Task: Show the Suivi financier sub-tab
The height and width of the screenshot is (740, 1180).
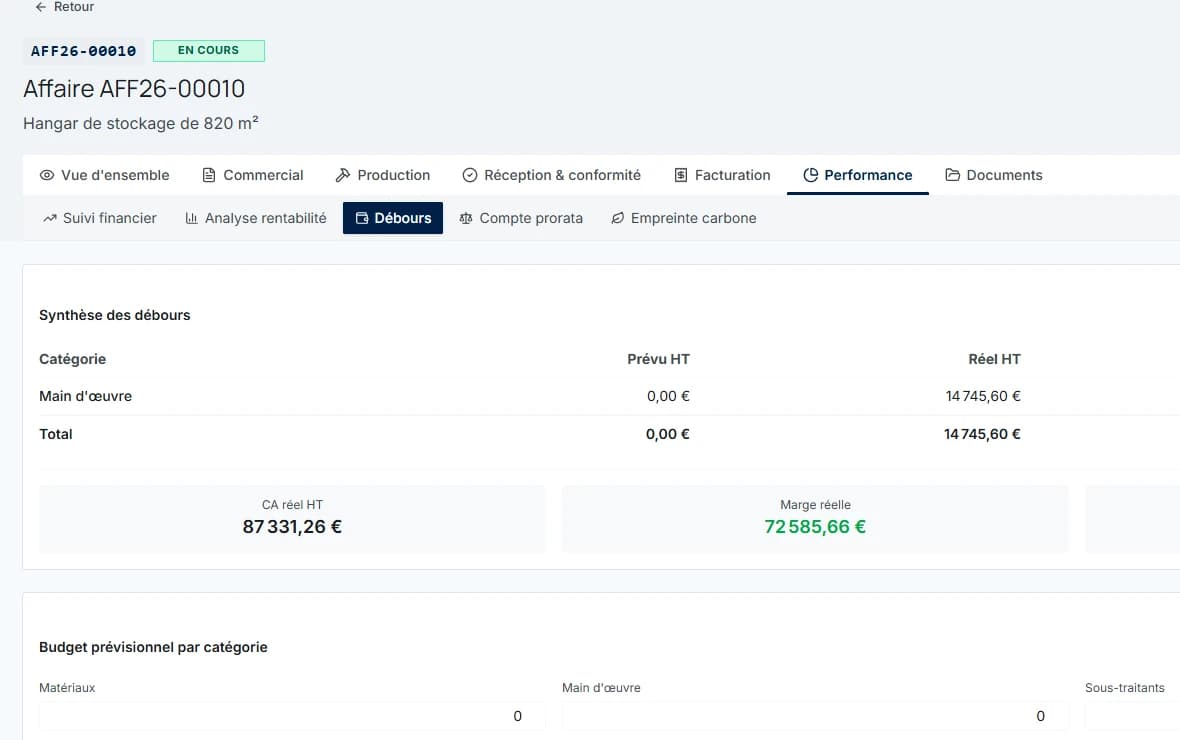Action: pyautogui.click(x=100, y=218)
